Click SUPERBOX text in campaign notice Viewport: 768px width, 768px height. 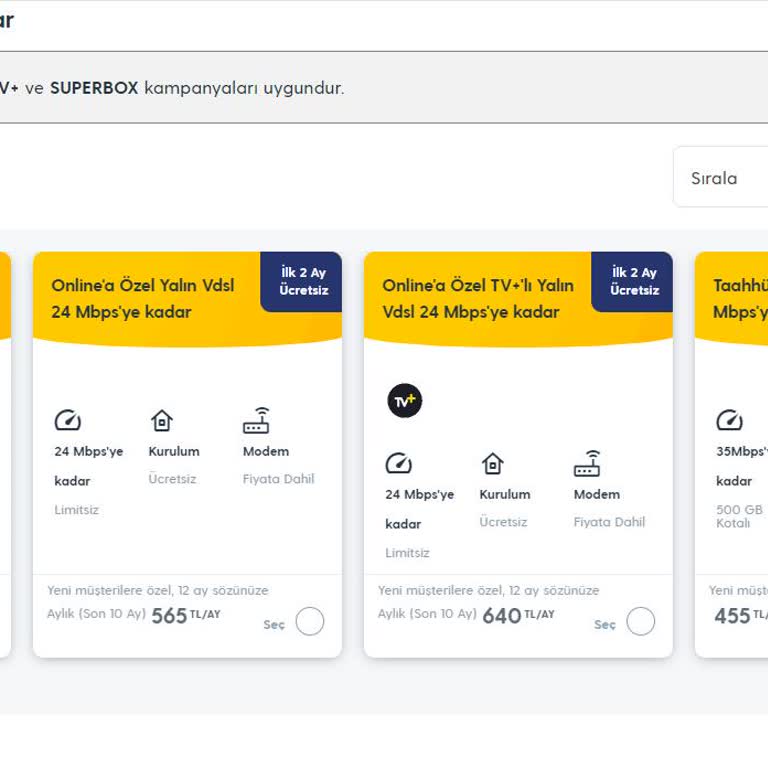coord(94,88)
